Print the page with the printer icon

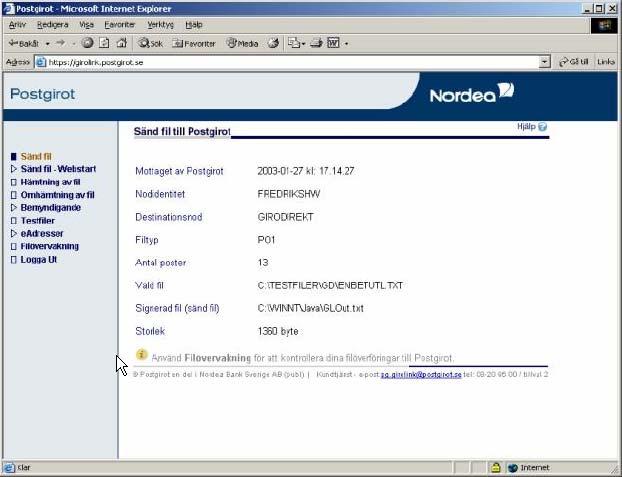pos(316,43)
